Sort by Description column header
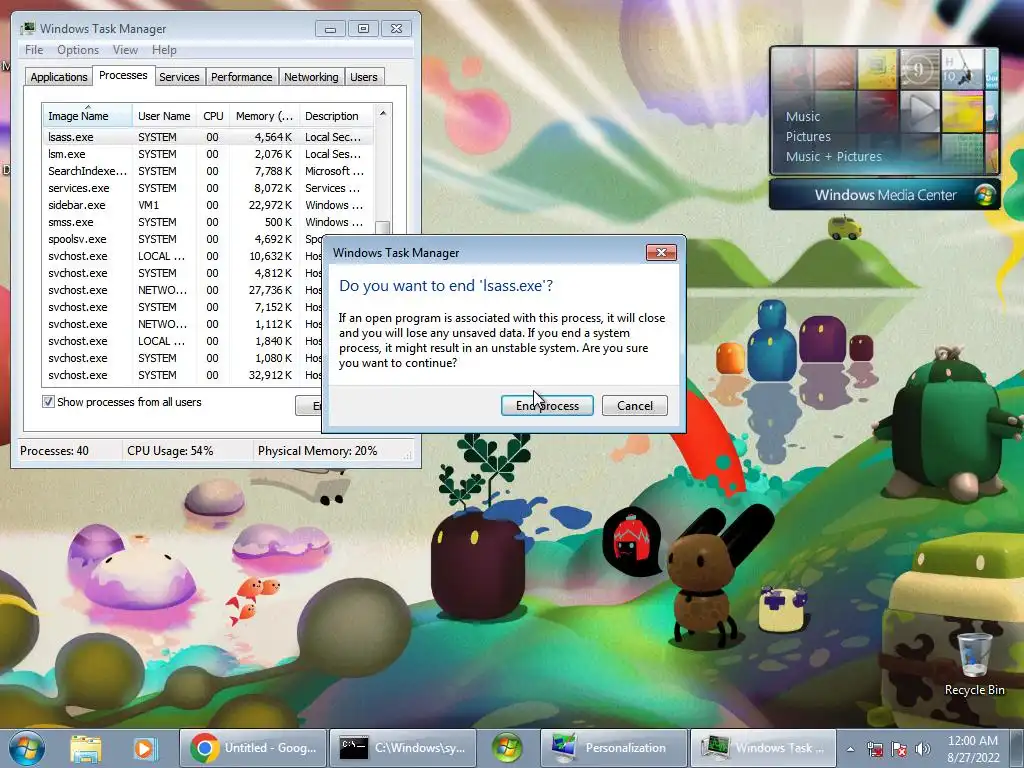 coord(336,116)
